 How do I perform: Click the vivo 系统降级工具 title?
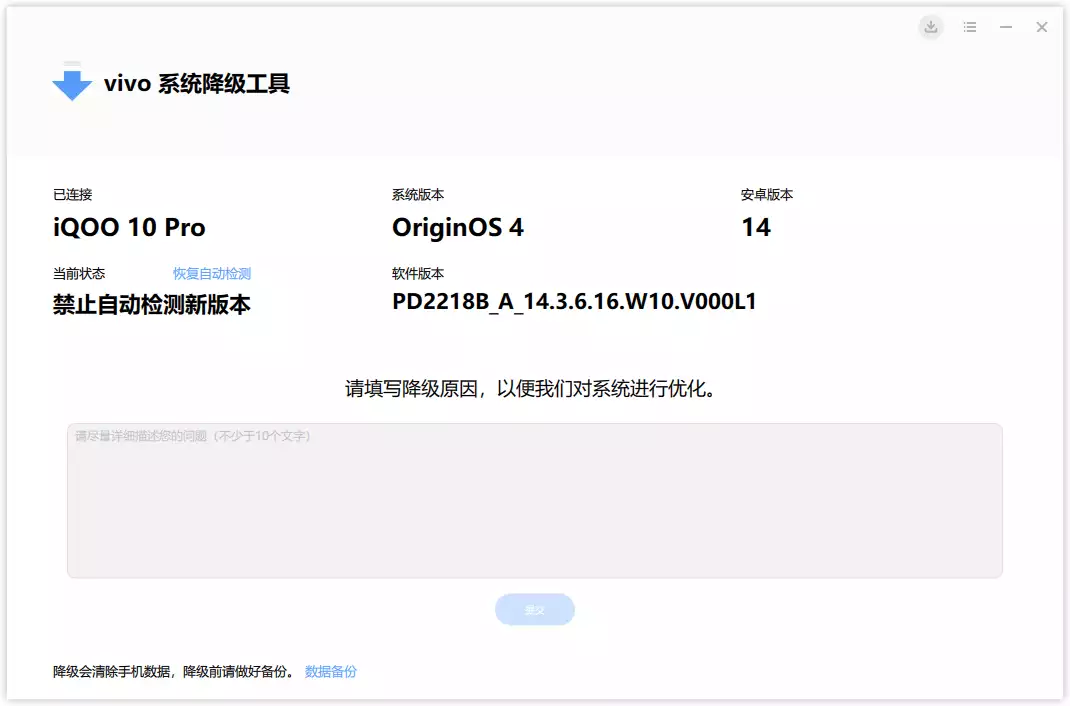pos(197,83)
